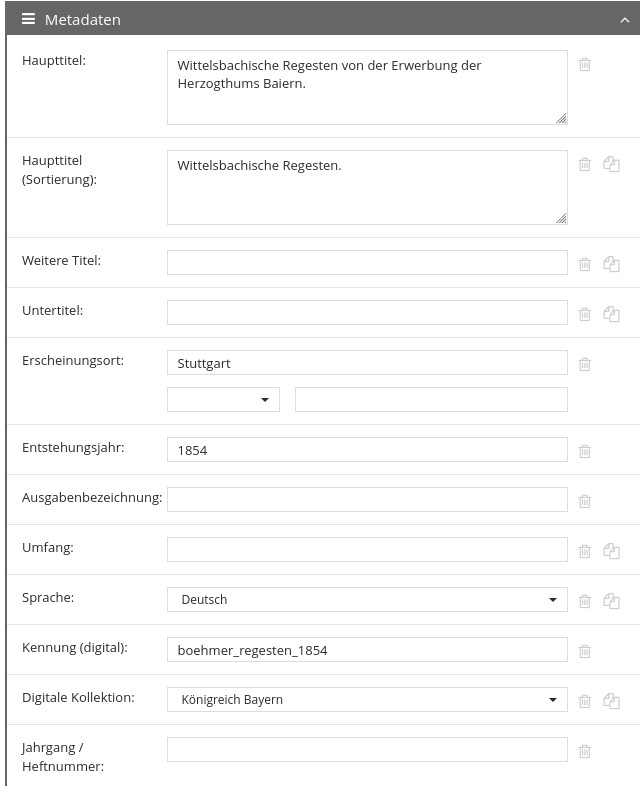Click the Erscheinungsort label
The width and height of the screenshot is (640, 786).
click(73, 360)
